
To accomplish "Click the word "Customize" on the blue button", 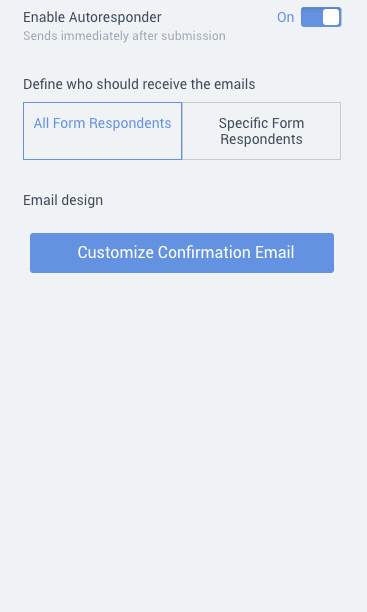I will tap(116, 253).
